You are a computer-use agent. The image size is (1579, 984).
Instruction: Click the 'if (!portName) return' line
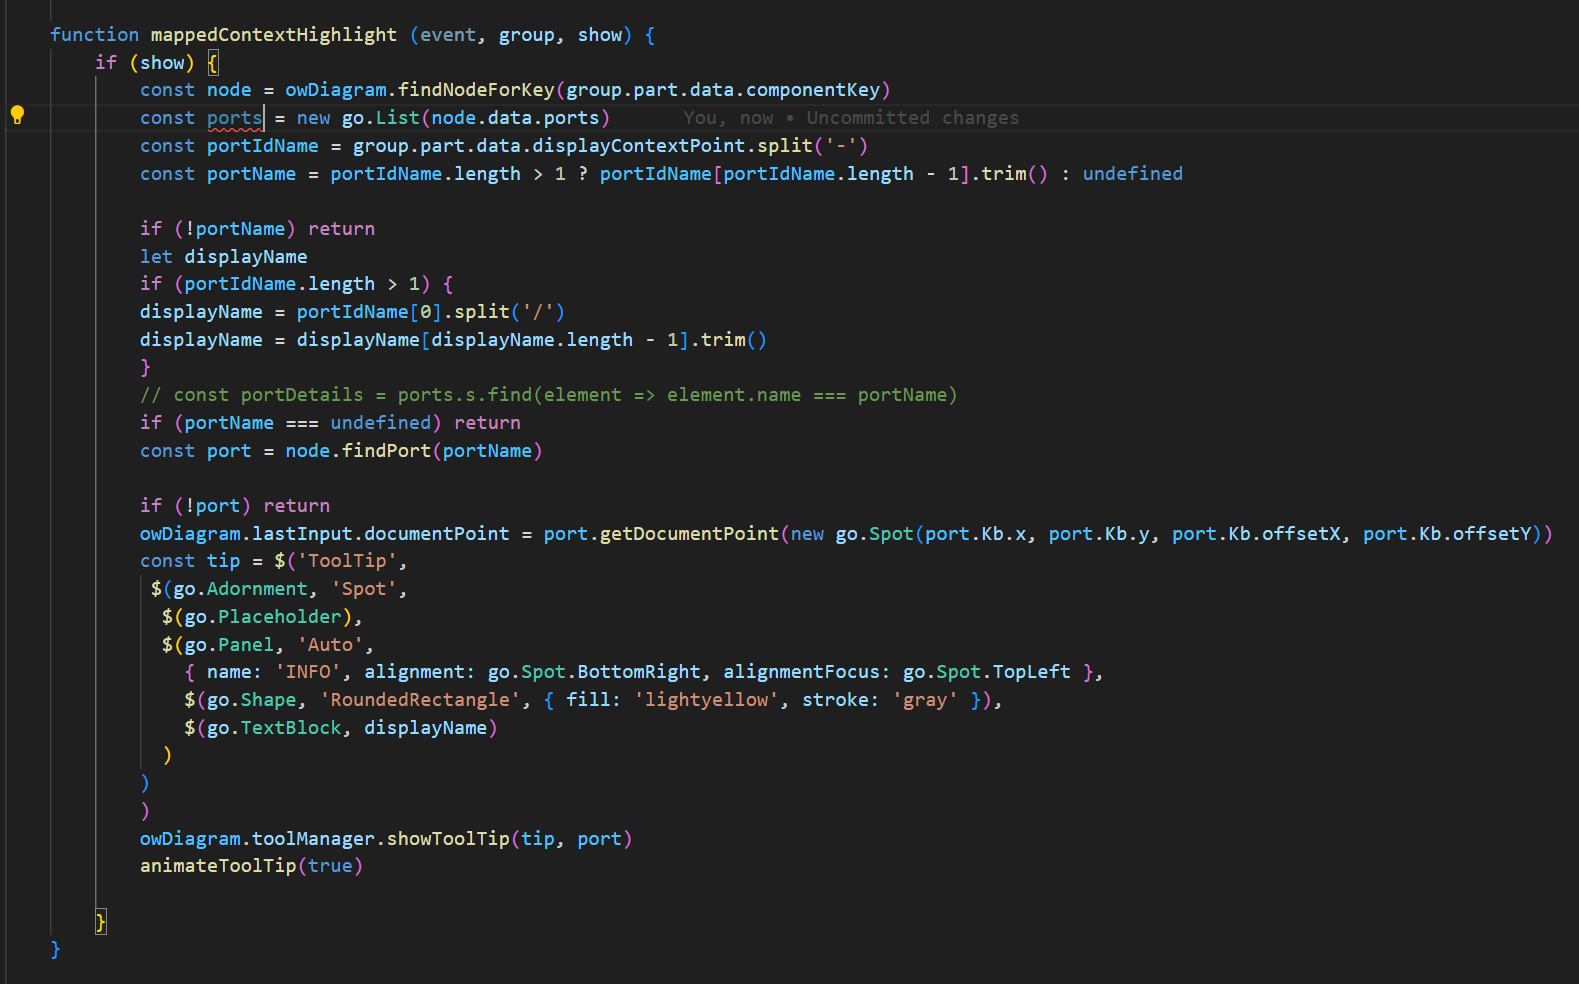[x=258, y=229]
